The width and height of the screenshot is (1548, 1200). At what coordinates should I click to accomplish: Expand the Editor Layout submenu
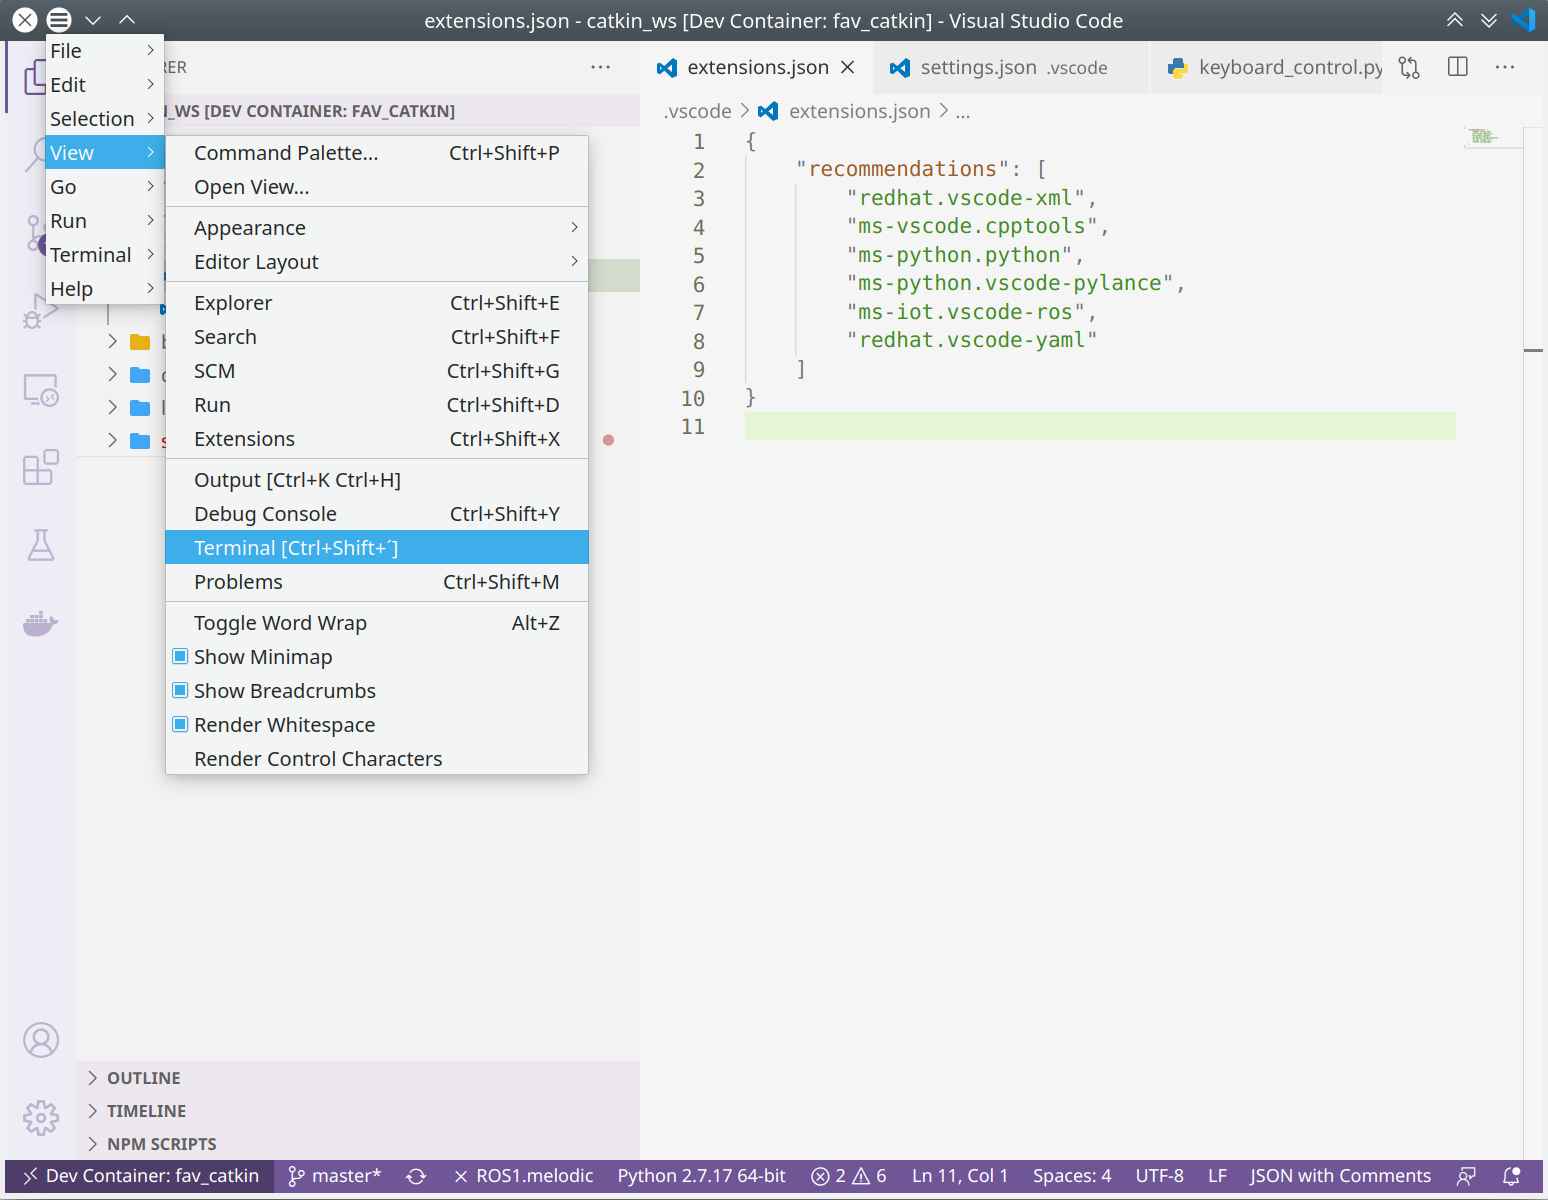pyautogui.click(x=377, y=262)
